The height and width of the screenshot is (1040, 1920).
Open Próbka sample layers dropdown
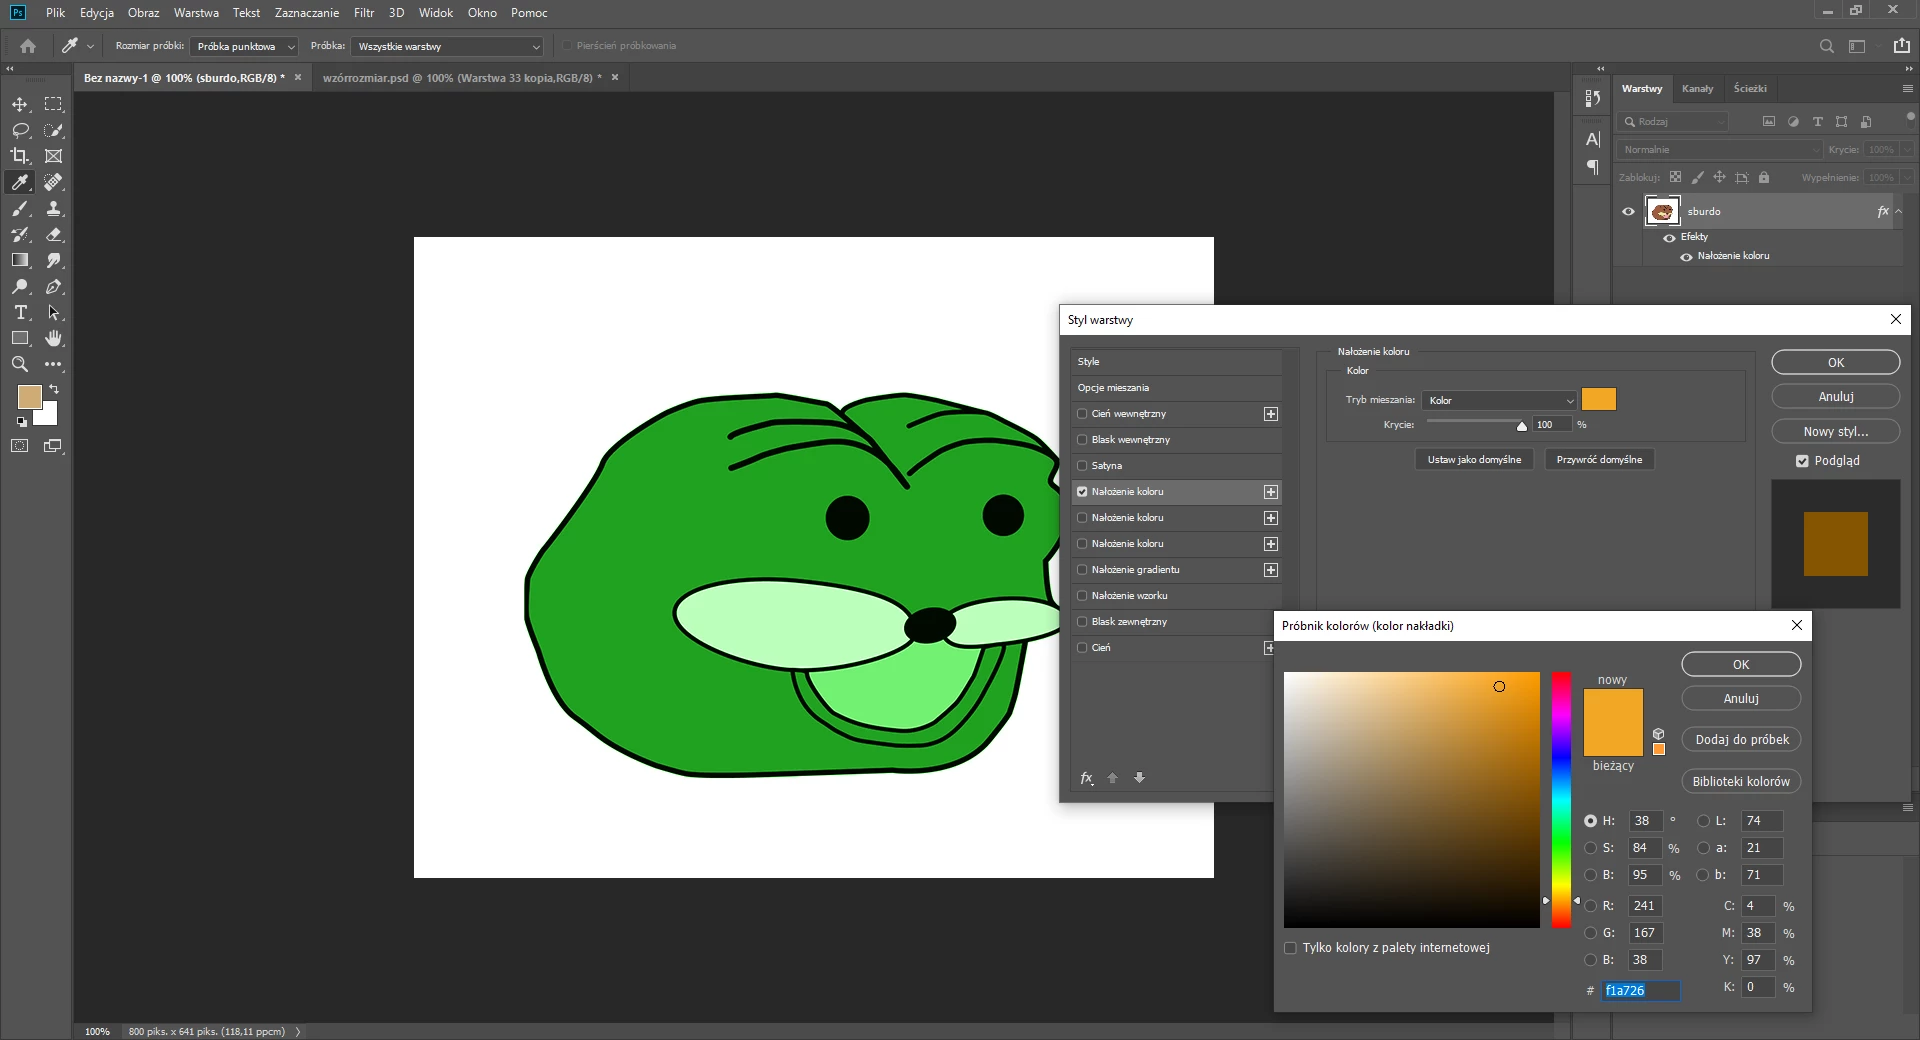tap(448, 46)
